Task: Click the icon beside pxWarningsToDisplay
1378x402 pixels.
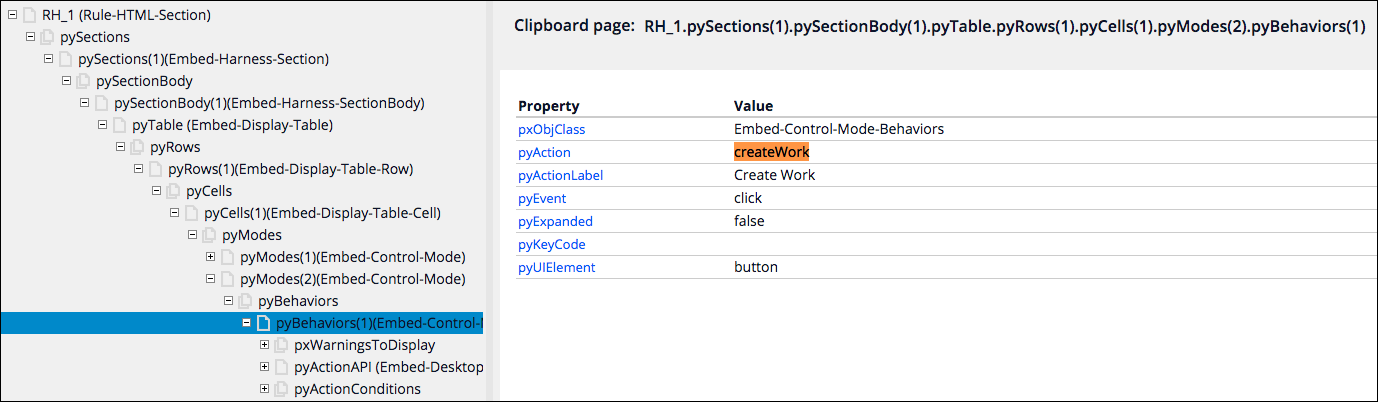Action: pyautogui.click(x=282, y=345)
